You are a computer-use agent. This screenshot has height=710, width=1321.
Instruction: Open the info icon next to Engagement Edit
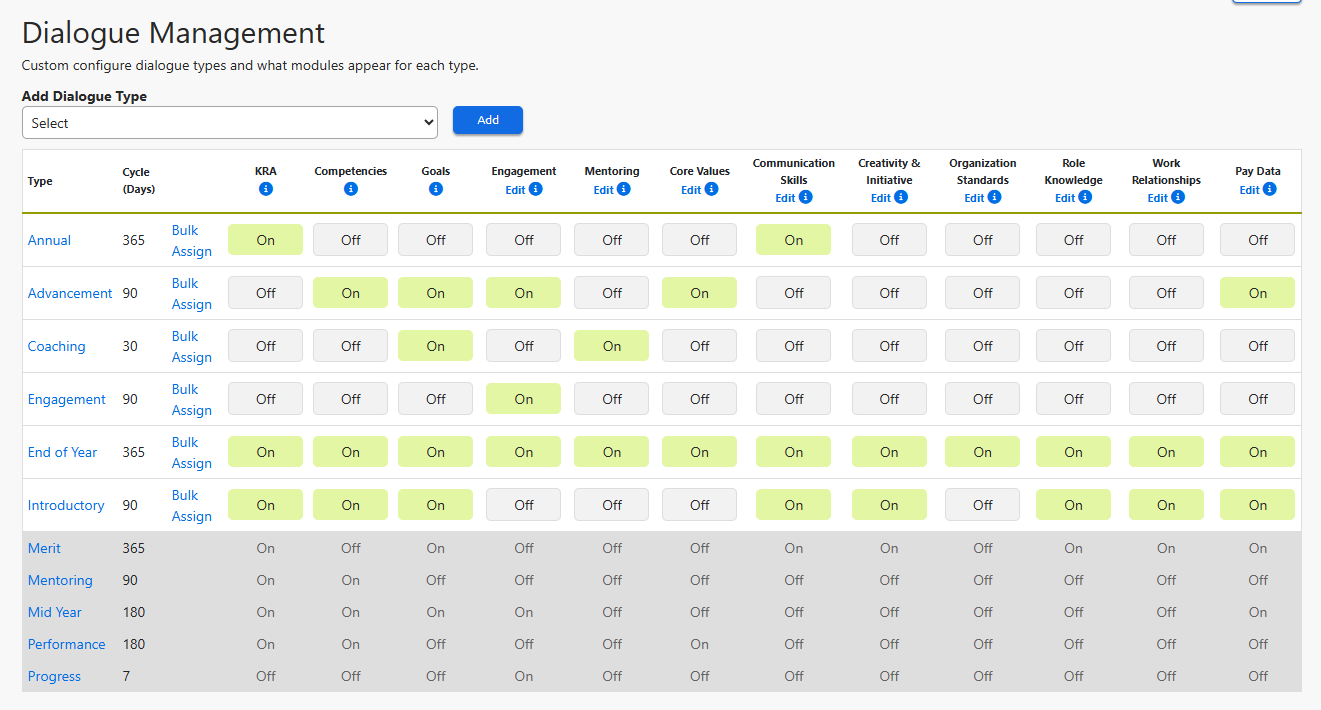pos(536,189)
